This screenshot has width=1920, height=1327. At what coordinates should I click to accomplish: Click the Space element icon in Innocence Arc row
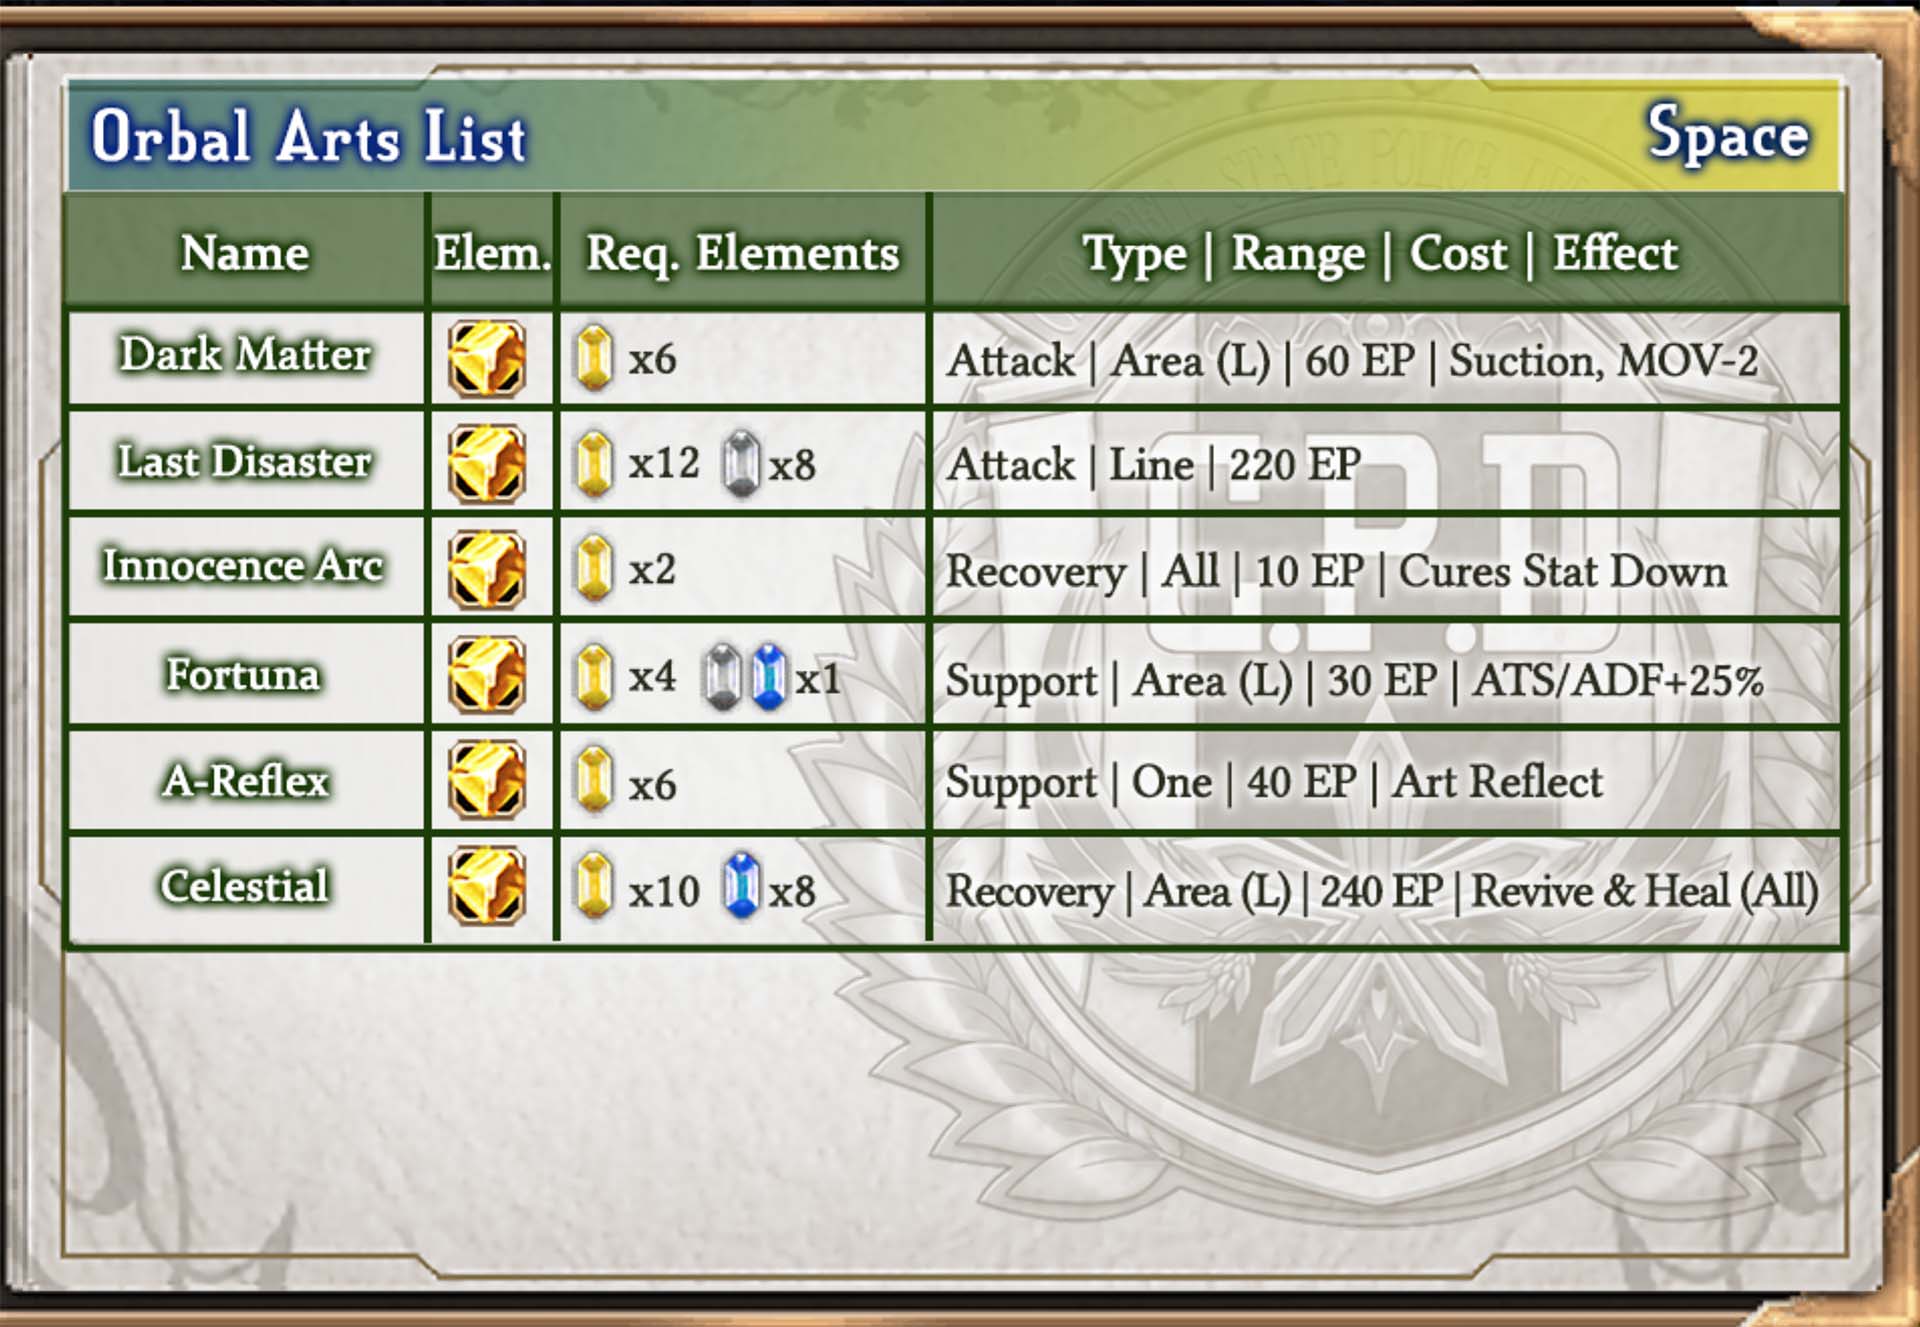pyautogui.click(x=487, y=569)
